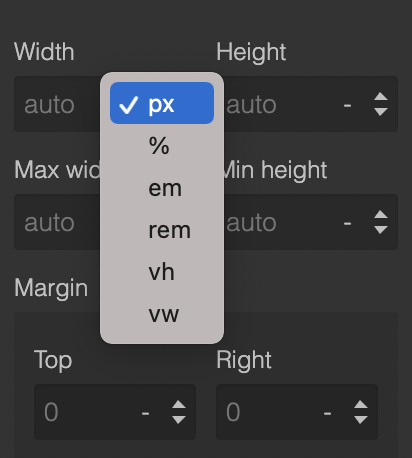
Task: Select the px unit option
Action: pos(162,103)
